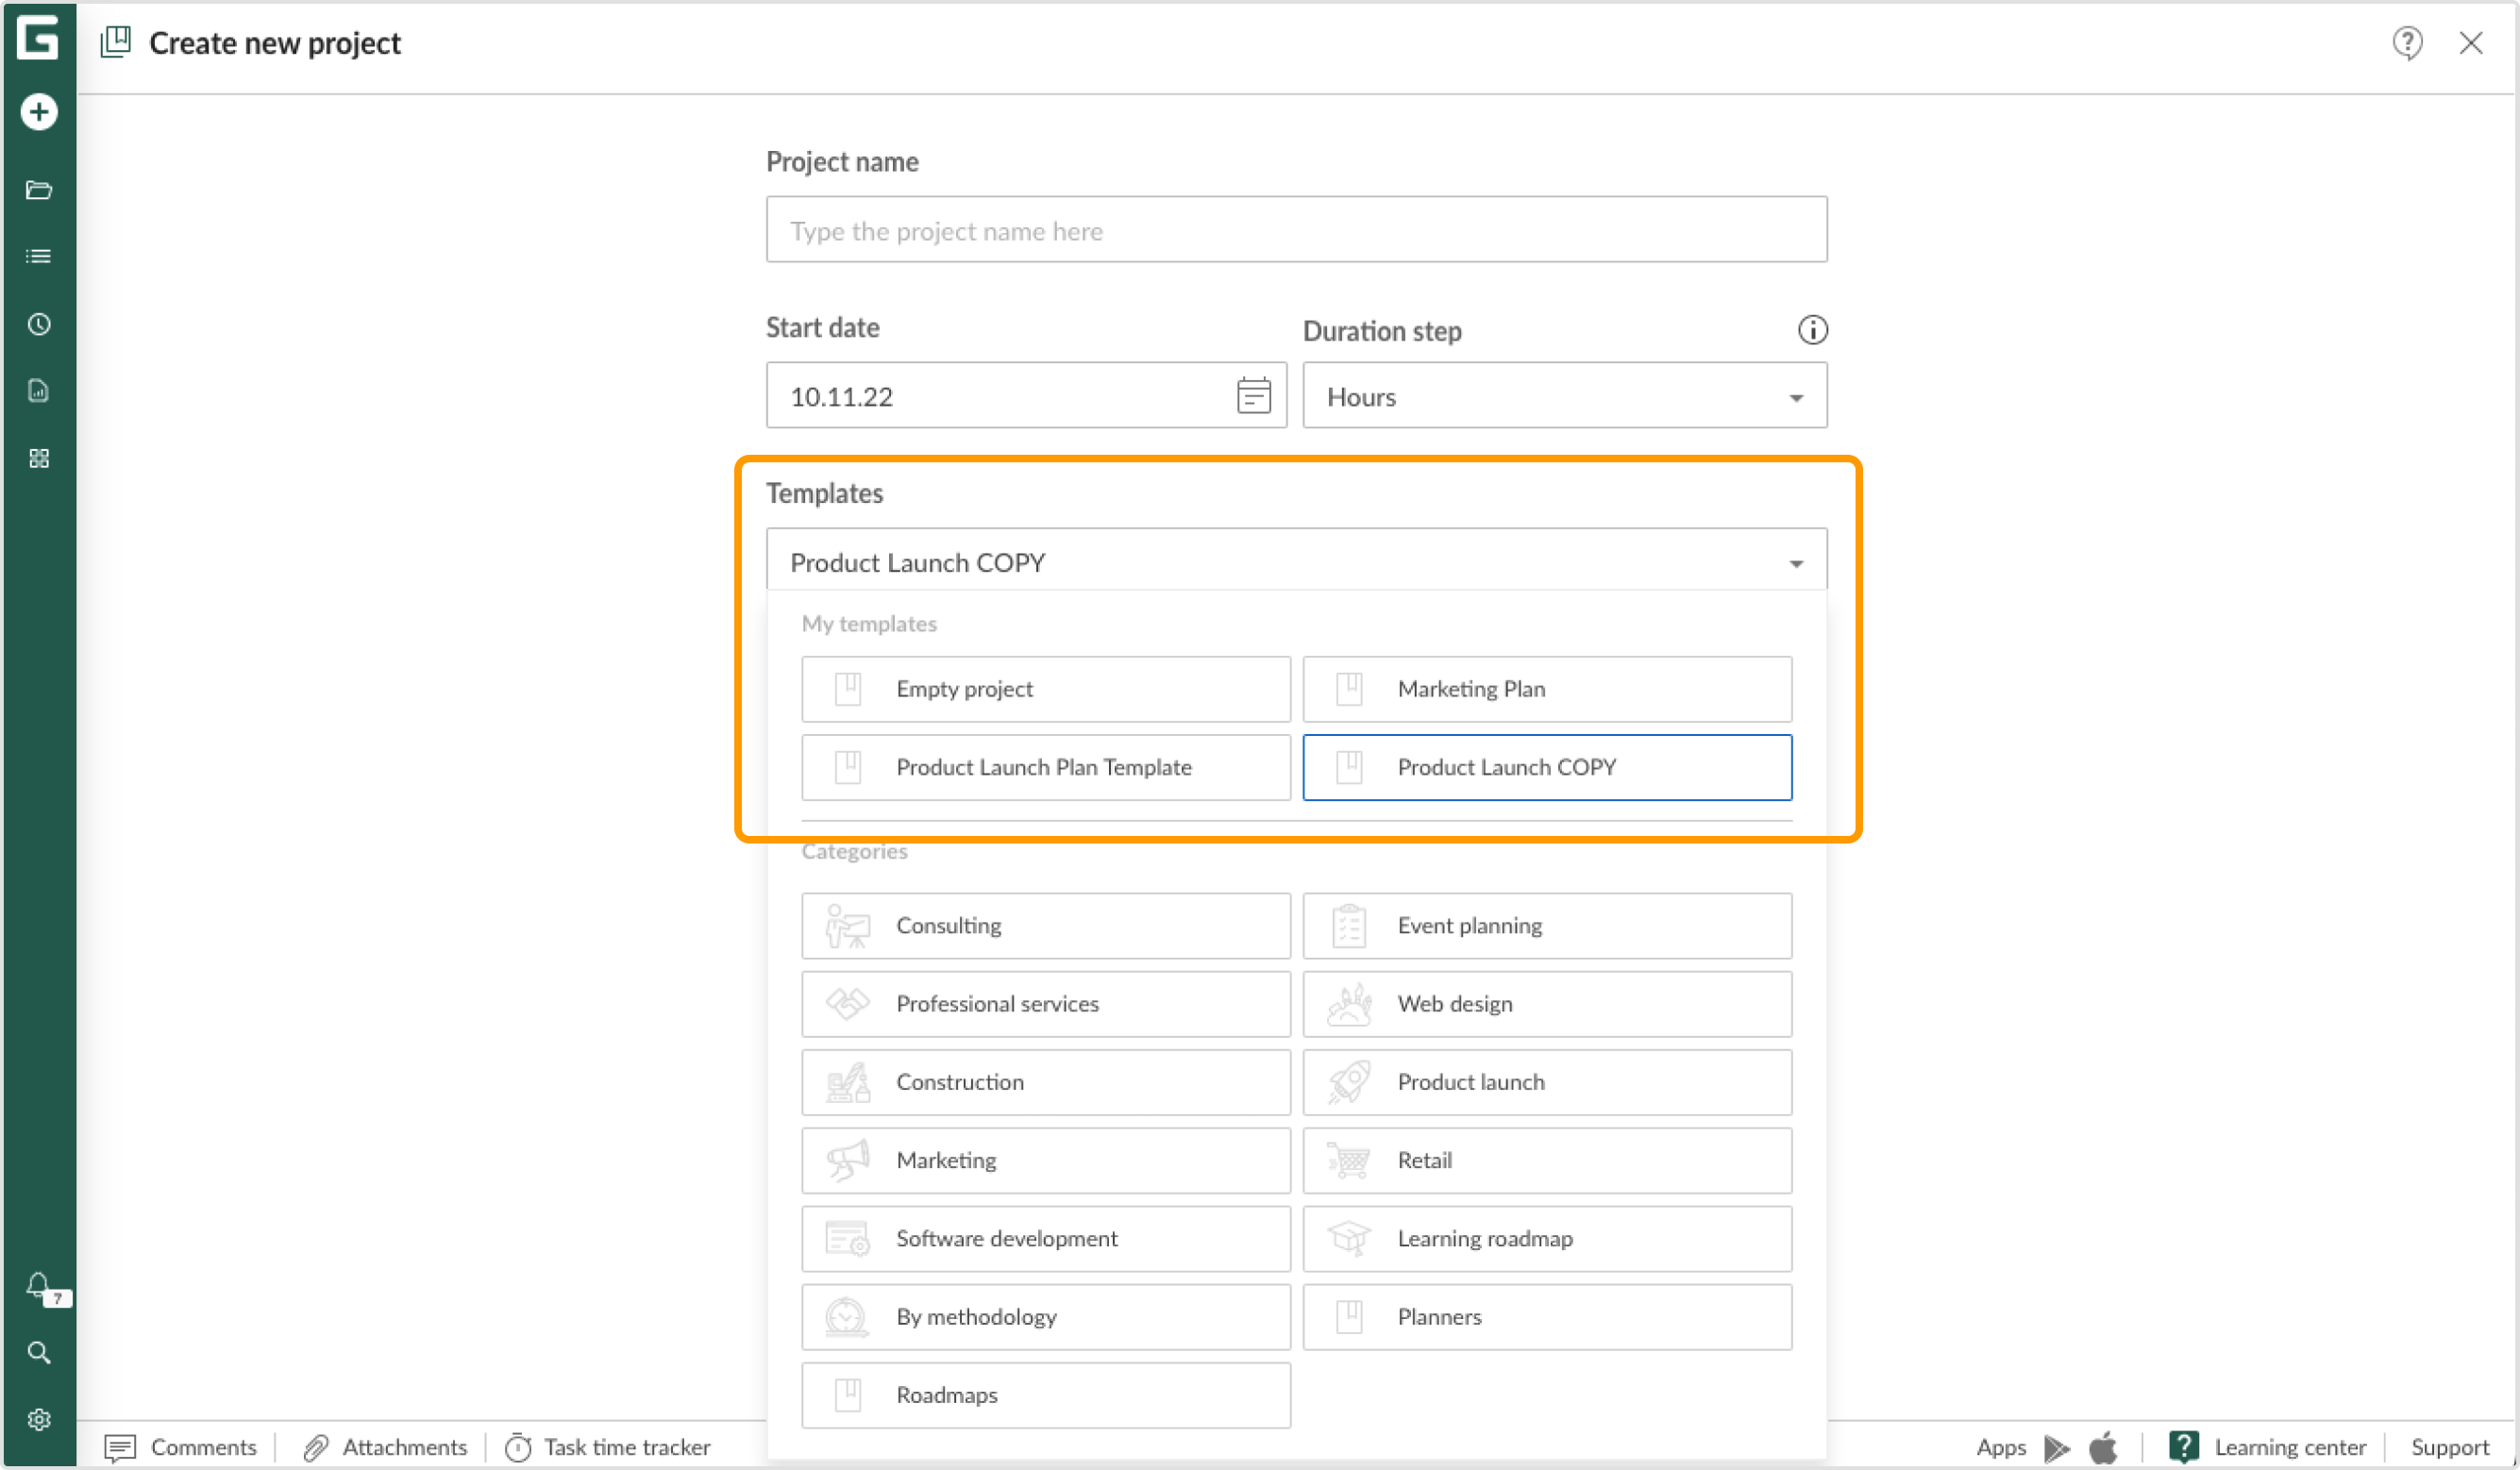Click the project name input field

[1296, 229]
